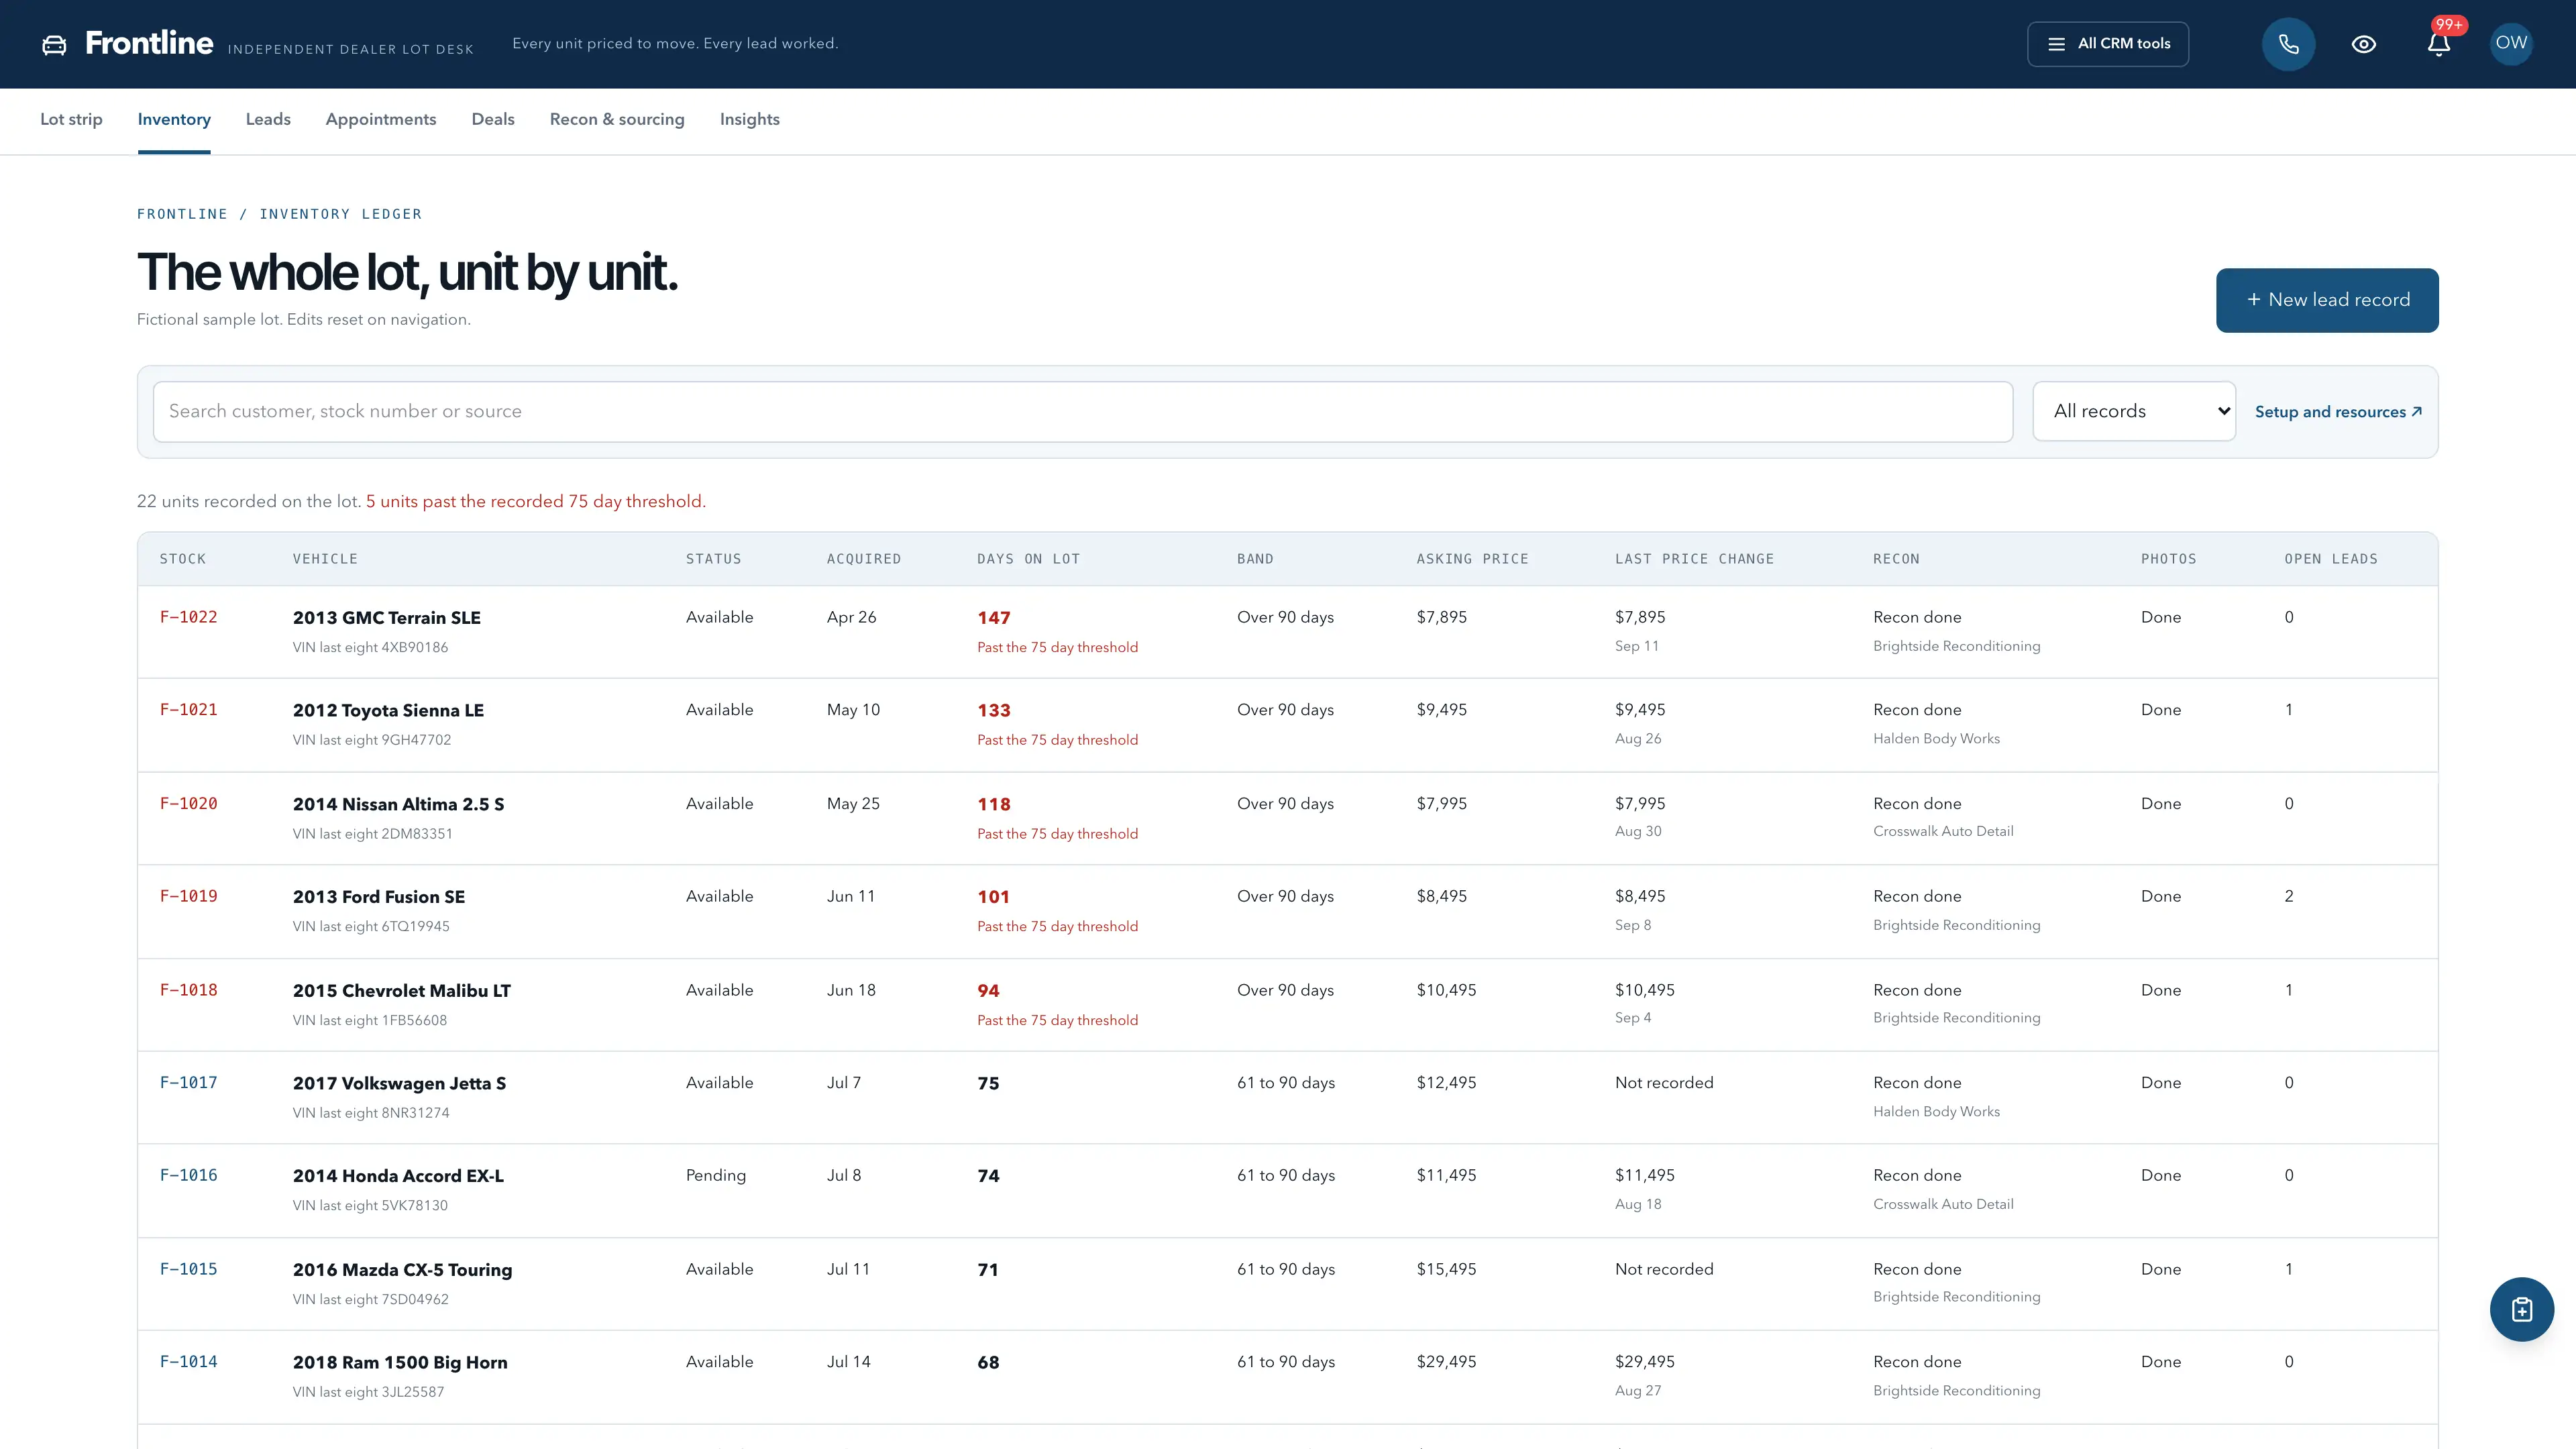
Task: Open notifications bell with 99+ badge
Action: point(2439,44)
